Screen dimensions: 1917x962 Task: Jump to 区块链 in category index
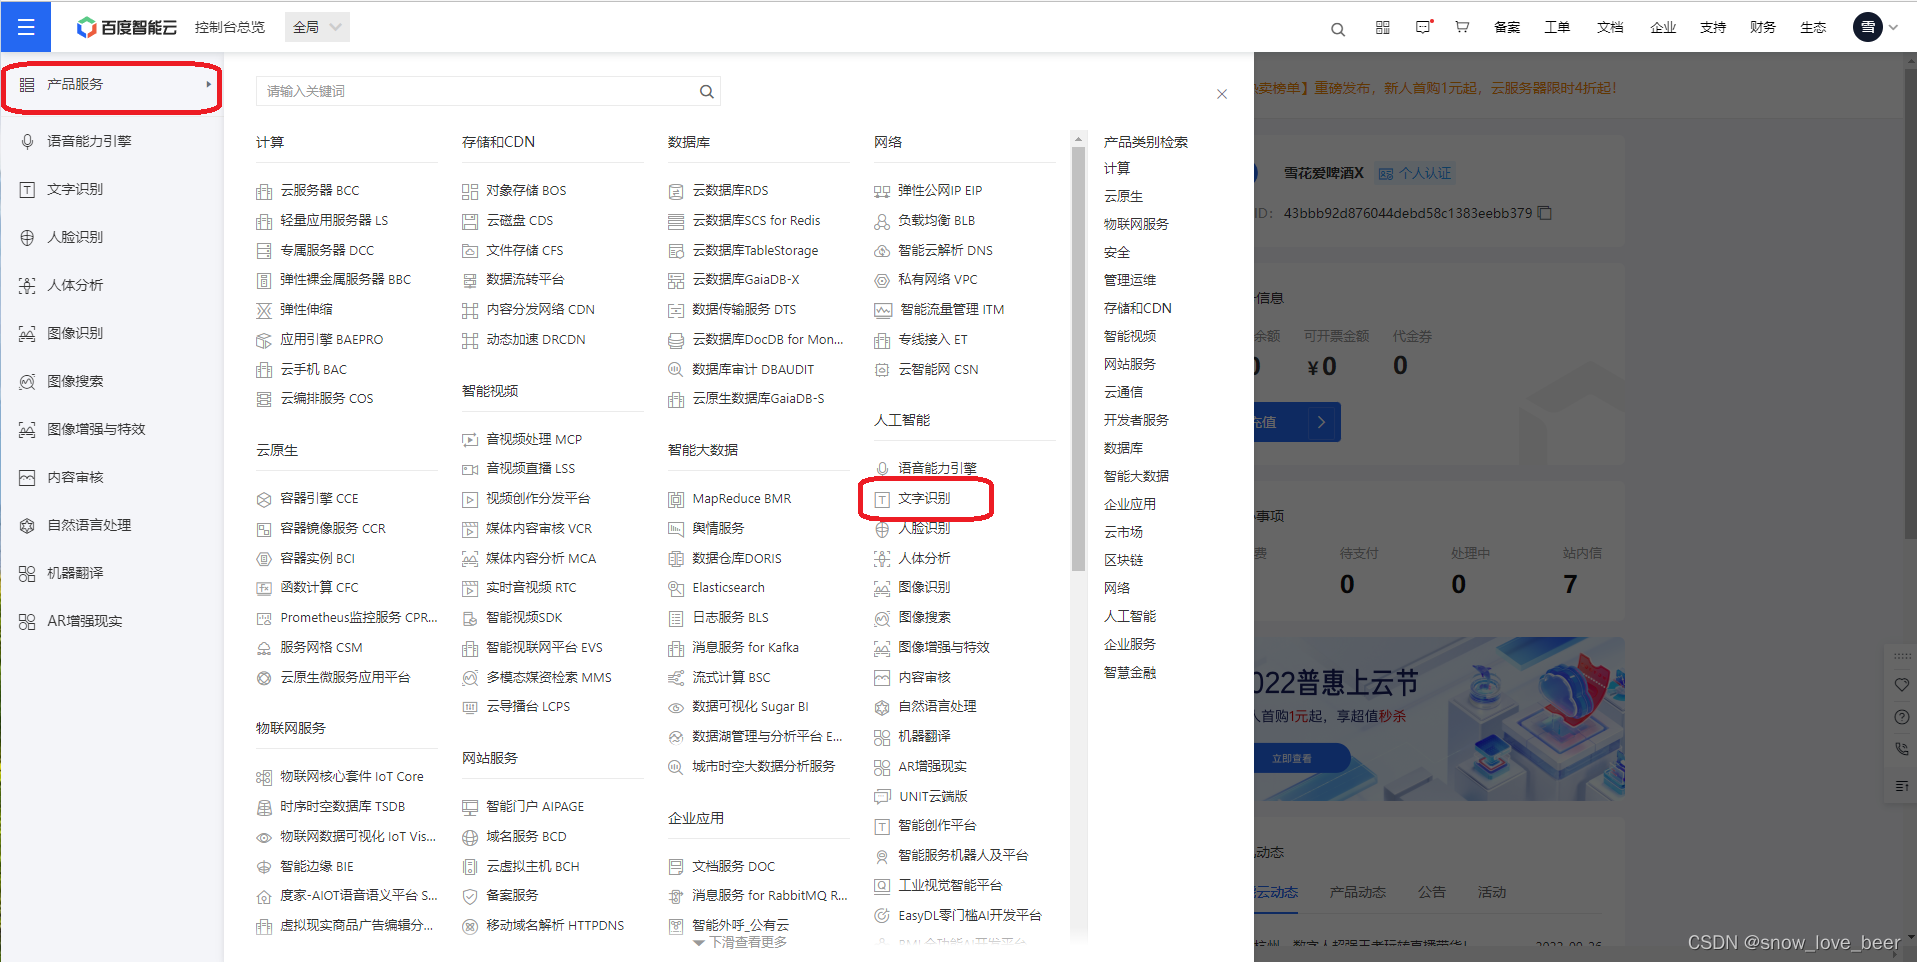pos(1123,560)
